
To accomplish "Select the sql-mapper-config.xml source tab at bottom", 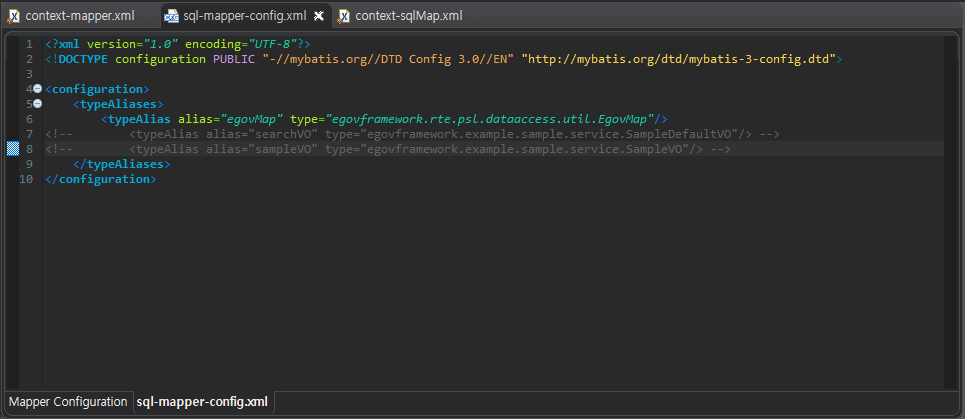I will pyautogui.click(x=202, y=402).
